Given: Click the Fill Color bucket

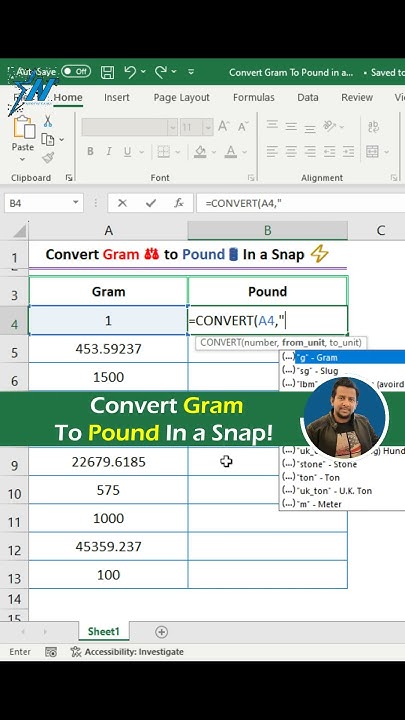Looking at the screenshot, I should (200, 151).
